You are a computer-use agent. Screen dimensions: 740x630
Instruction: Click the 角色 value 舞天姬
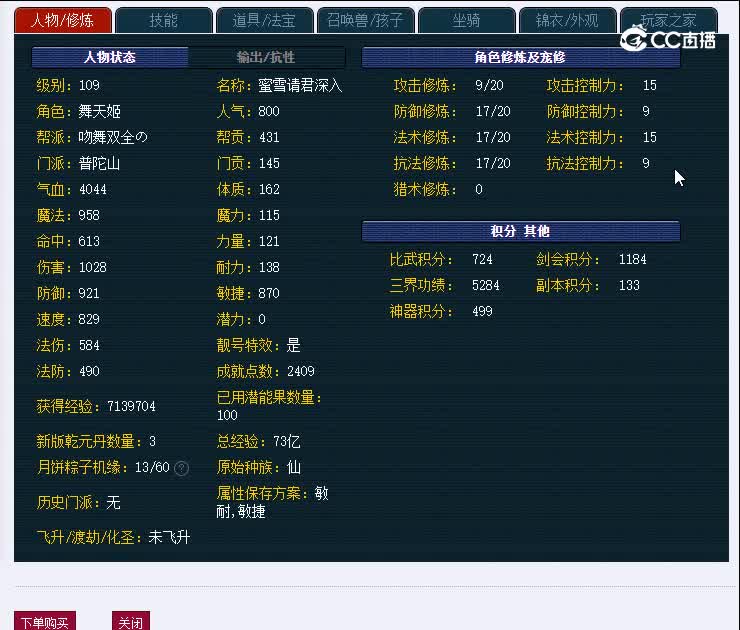tap(100, 111)
